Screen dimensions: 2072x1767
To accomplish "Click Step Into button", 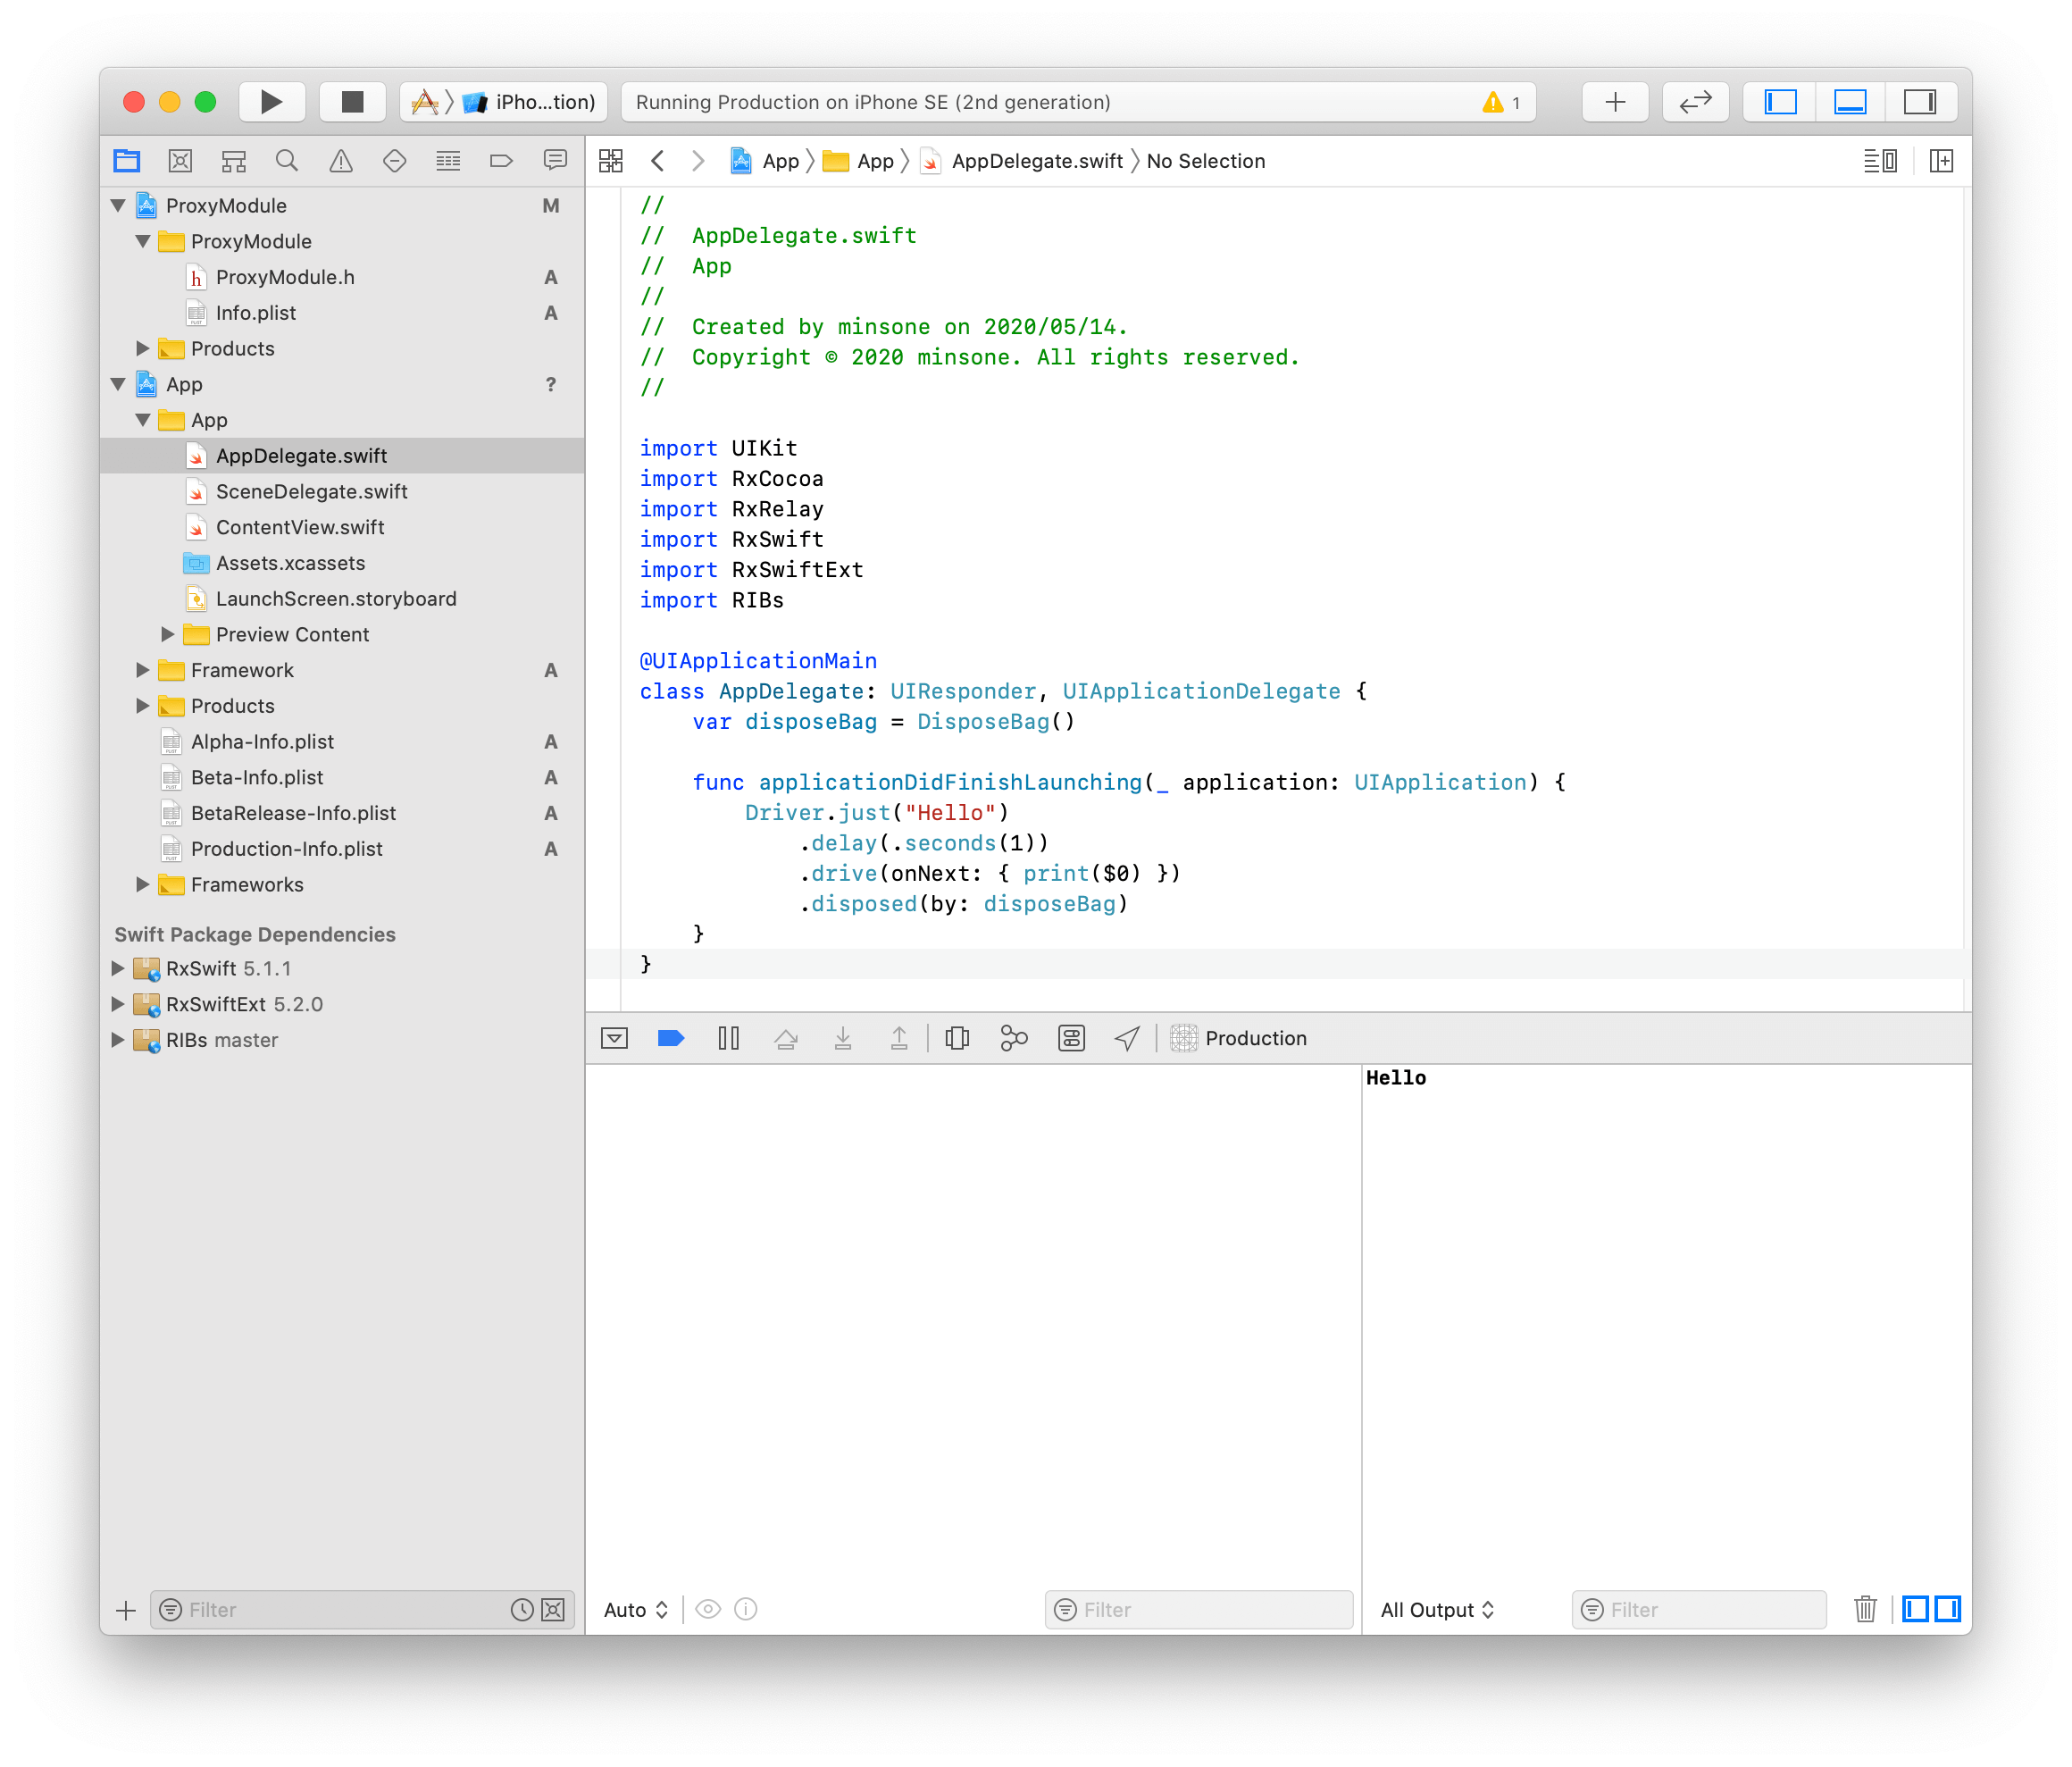I will pos(843,1039).
